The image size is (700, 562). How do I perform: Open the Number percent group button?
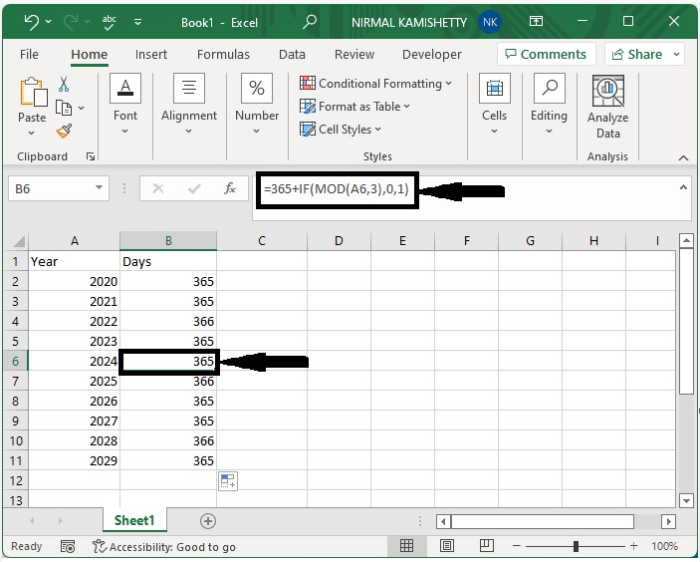(257, 104)
